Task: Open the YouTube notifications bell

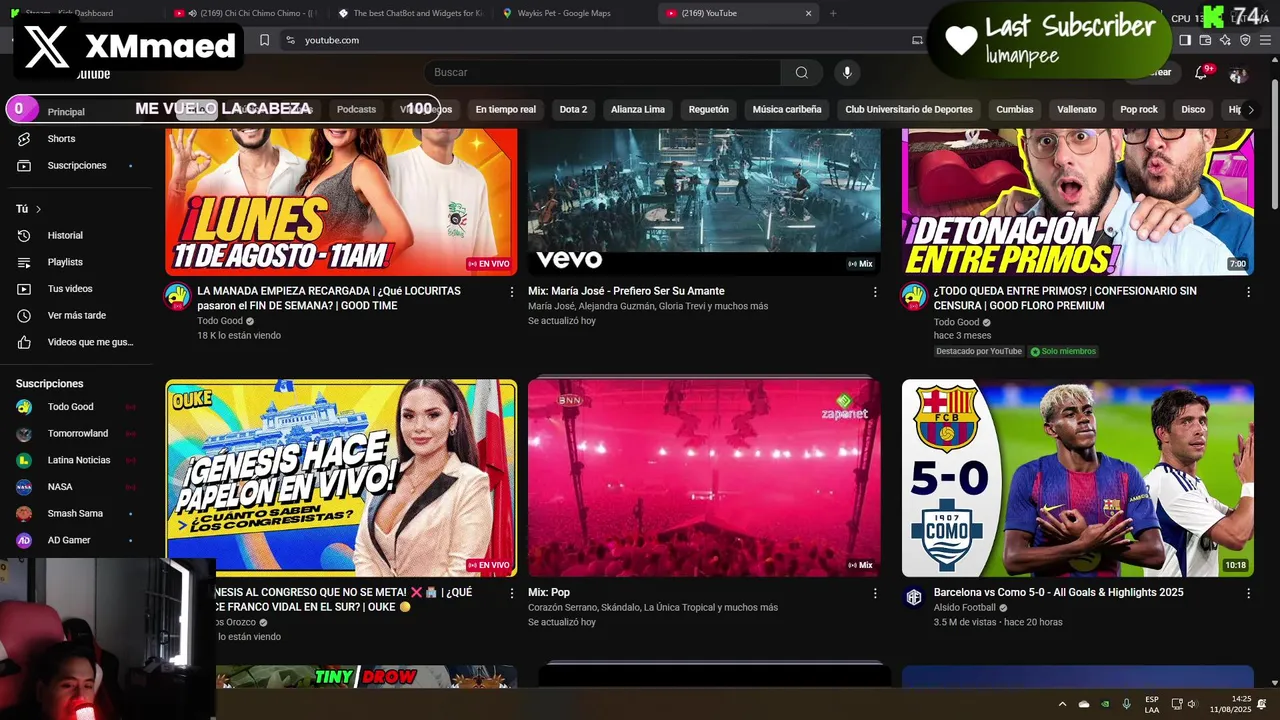Action: 1202,73
